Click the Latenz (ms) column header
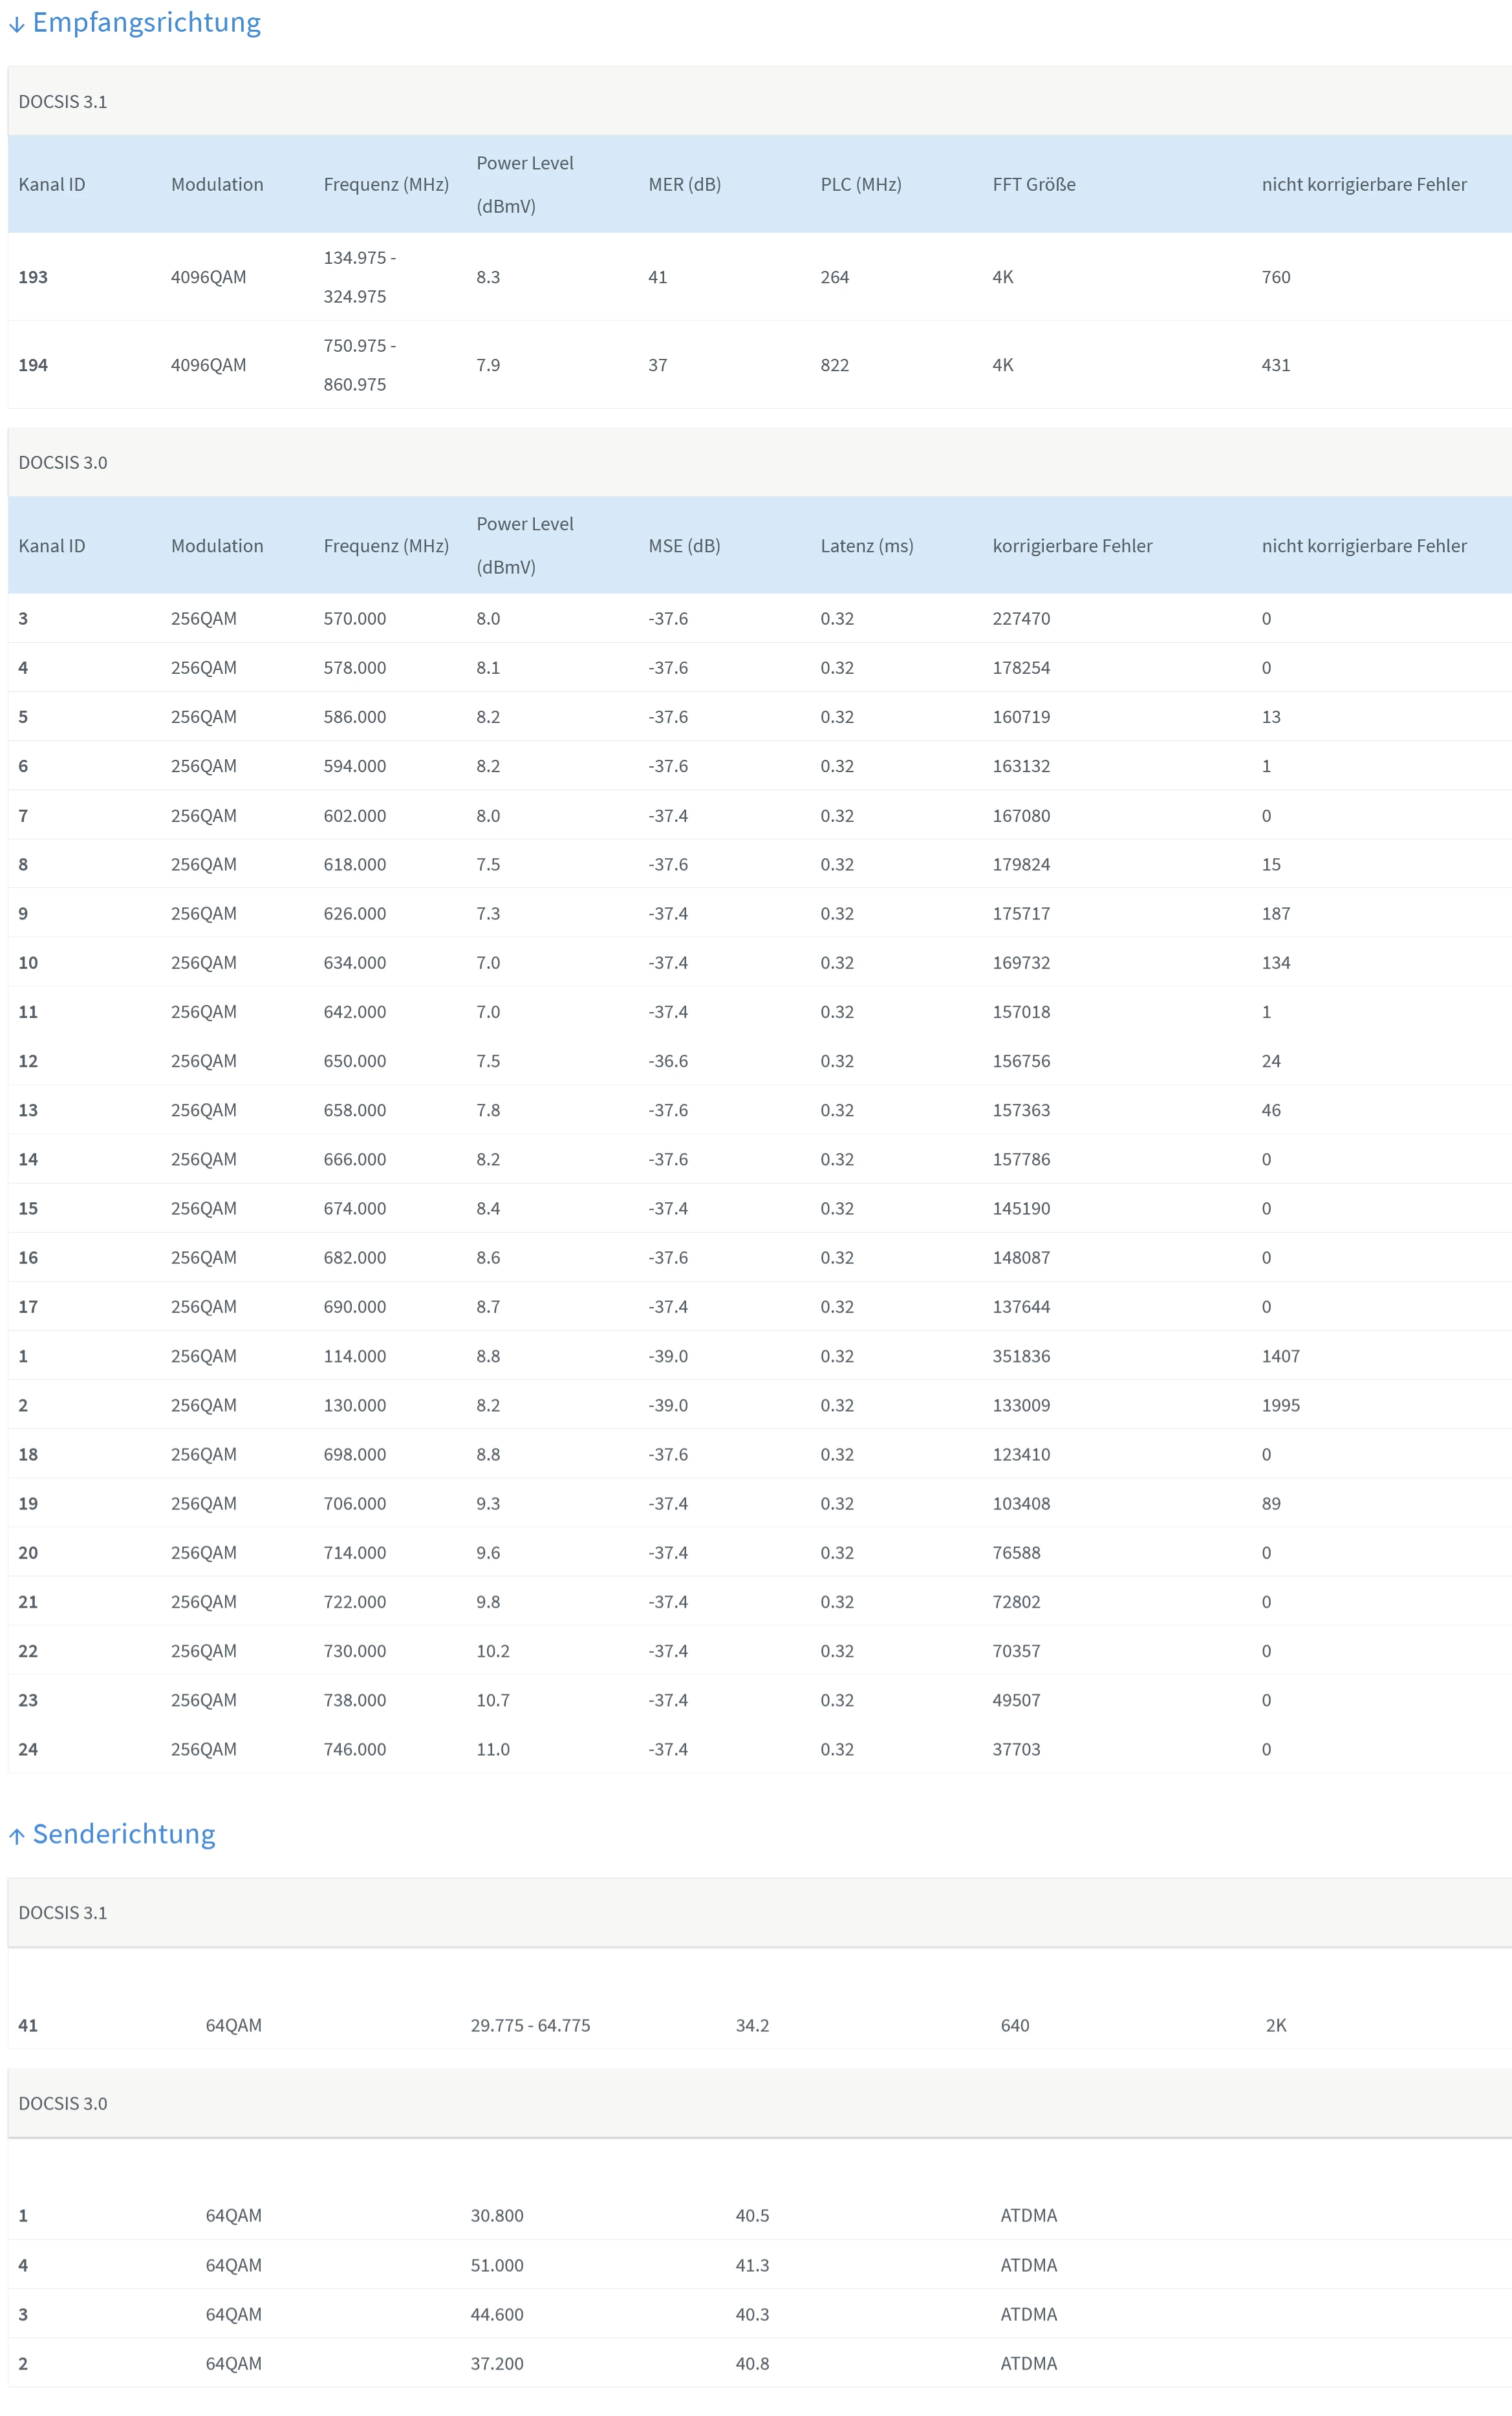This screenshot has width=1512, height=2416. pyautogui.click(x=866, y=546)
